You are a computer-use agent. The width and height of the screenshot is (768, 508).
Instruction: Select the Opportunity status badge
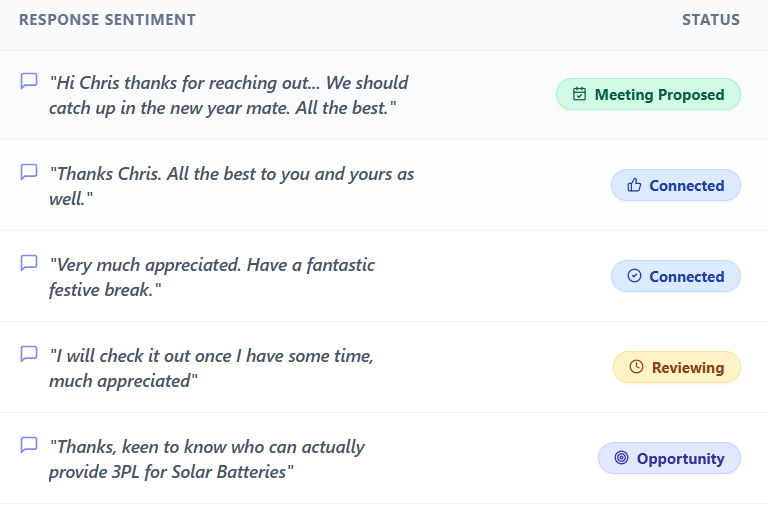click(x=669, y=459)
